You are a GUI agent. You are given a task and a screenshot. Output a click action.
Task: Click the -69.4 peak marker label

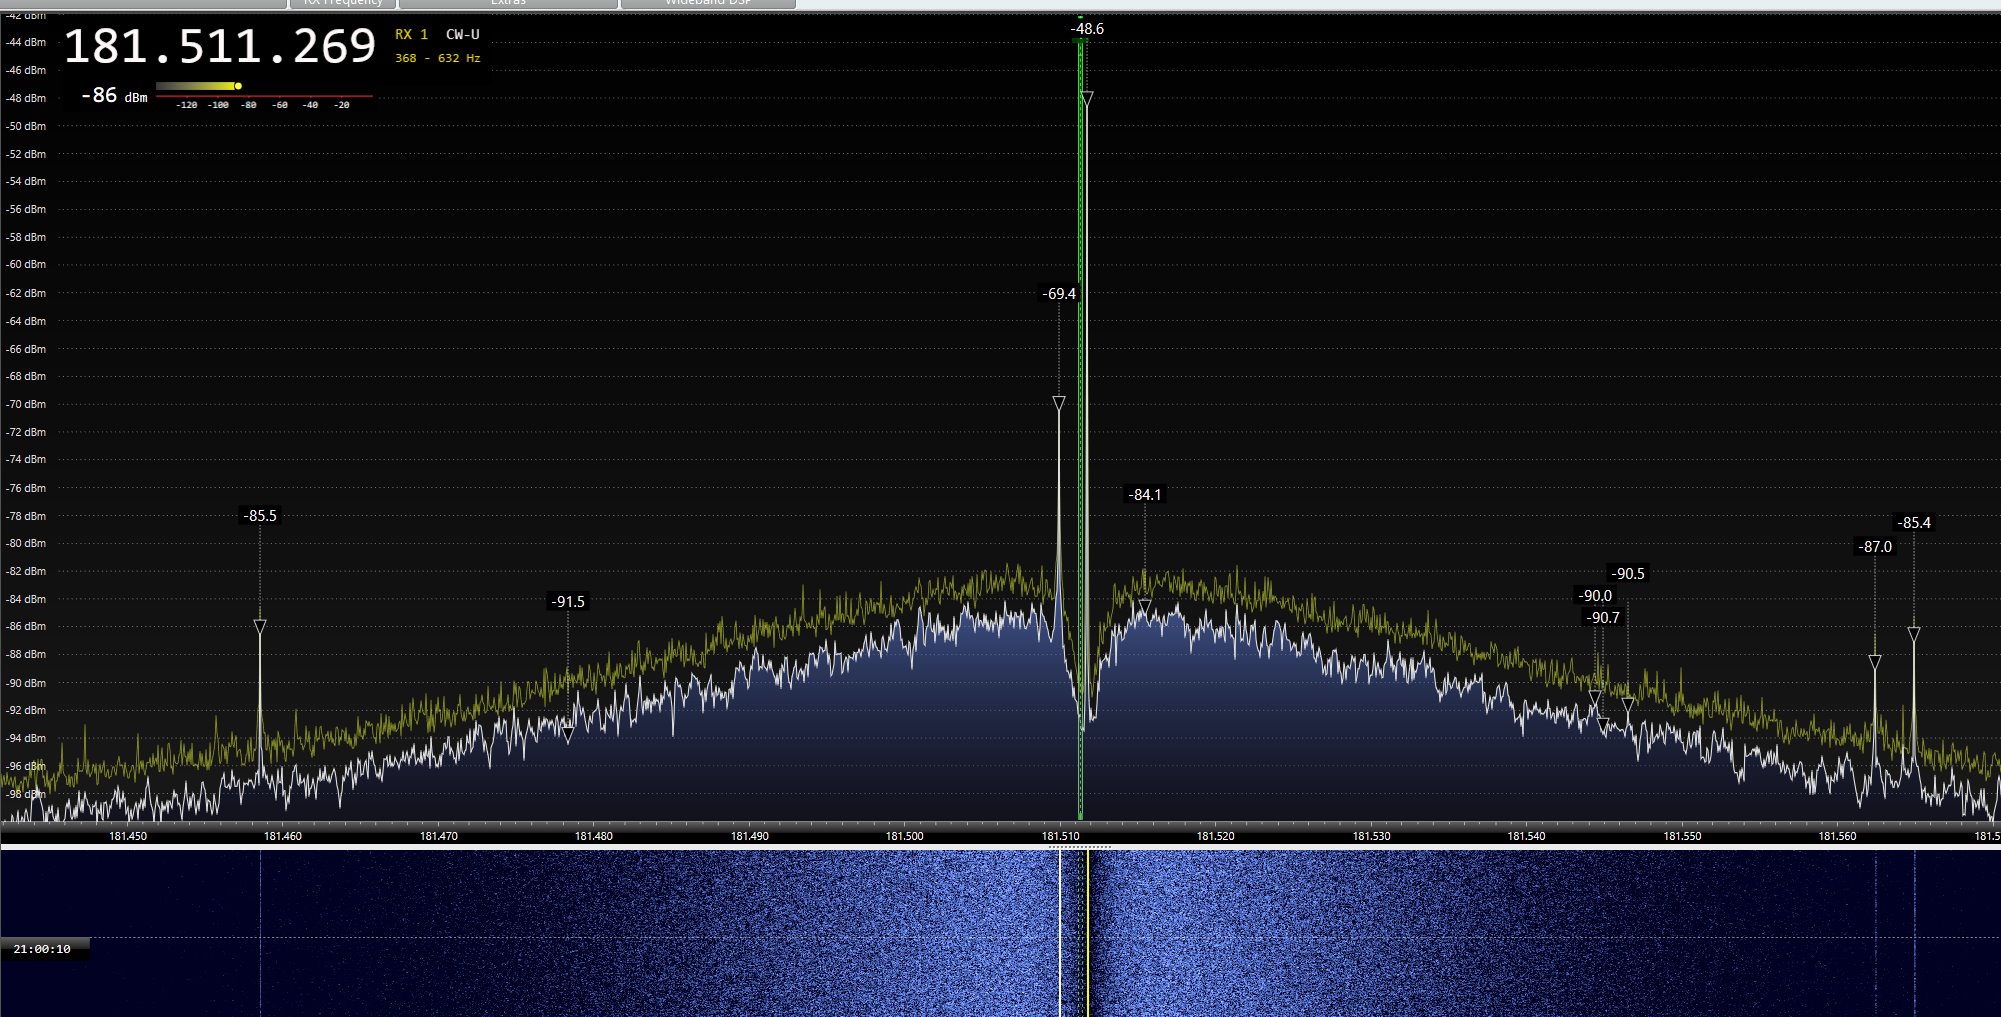1059,294
